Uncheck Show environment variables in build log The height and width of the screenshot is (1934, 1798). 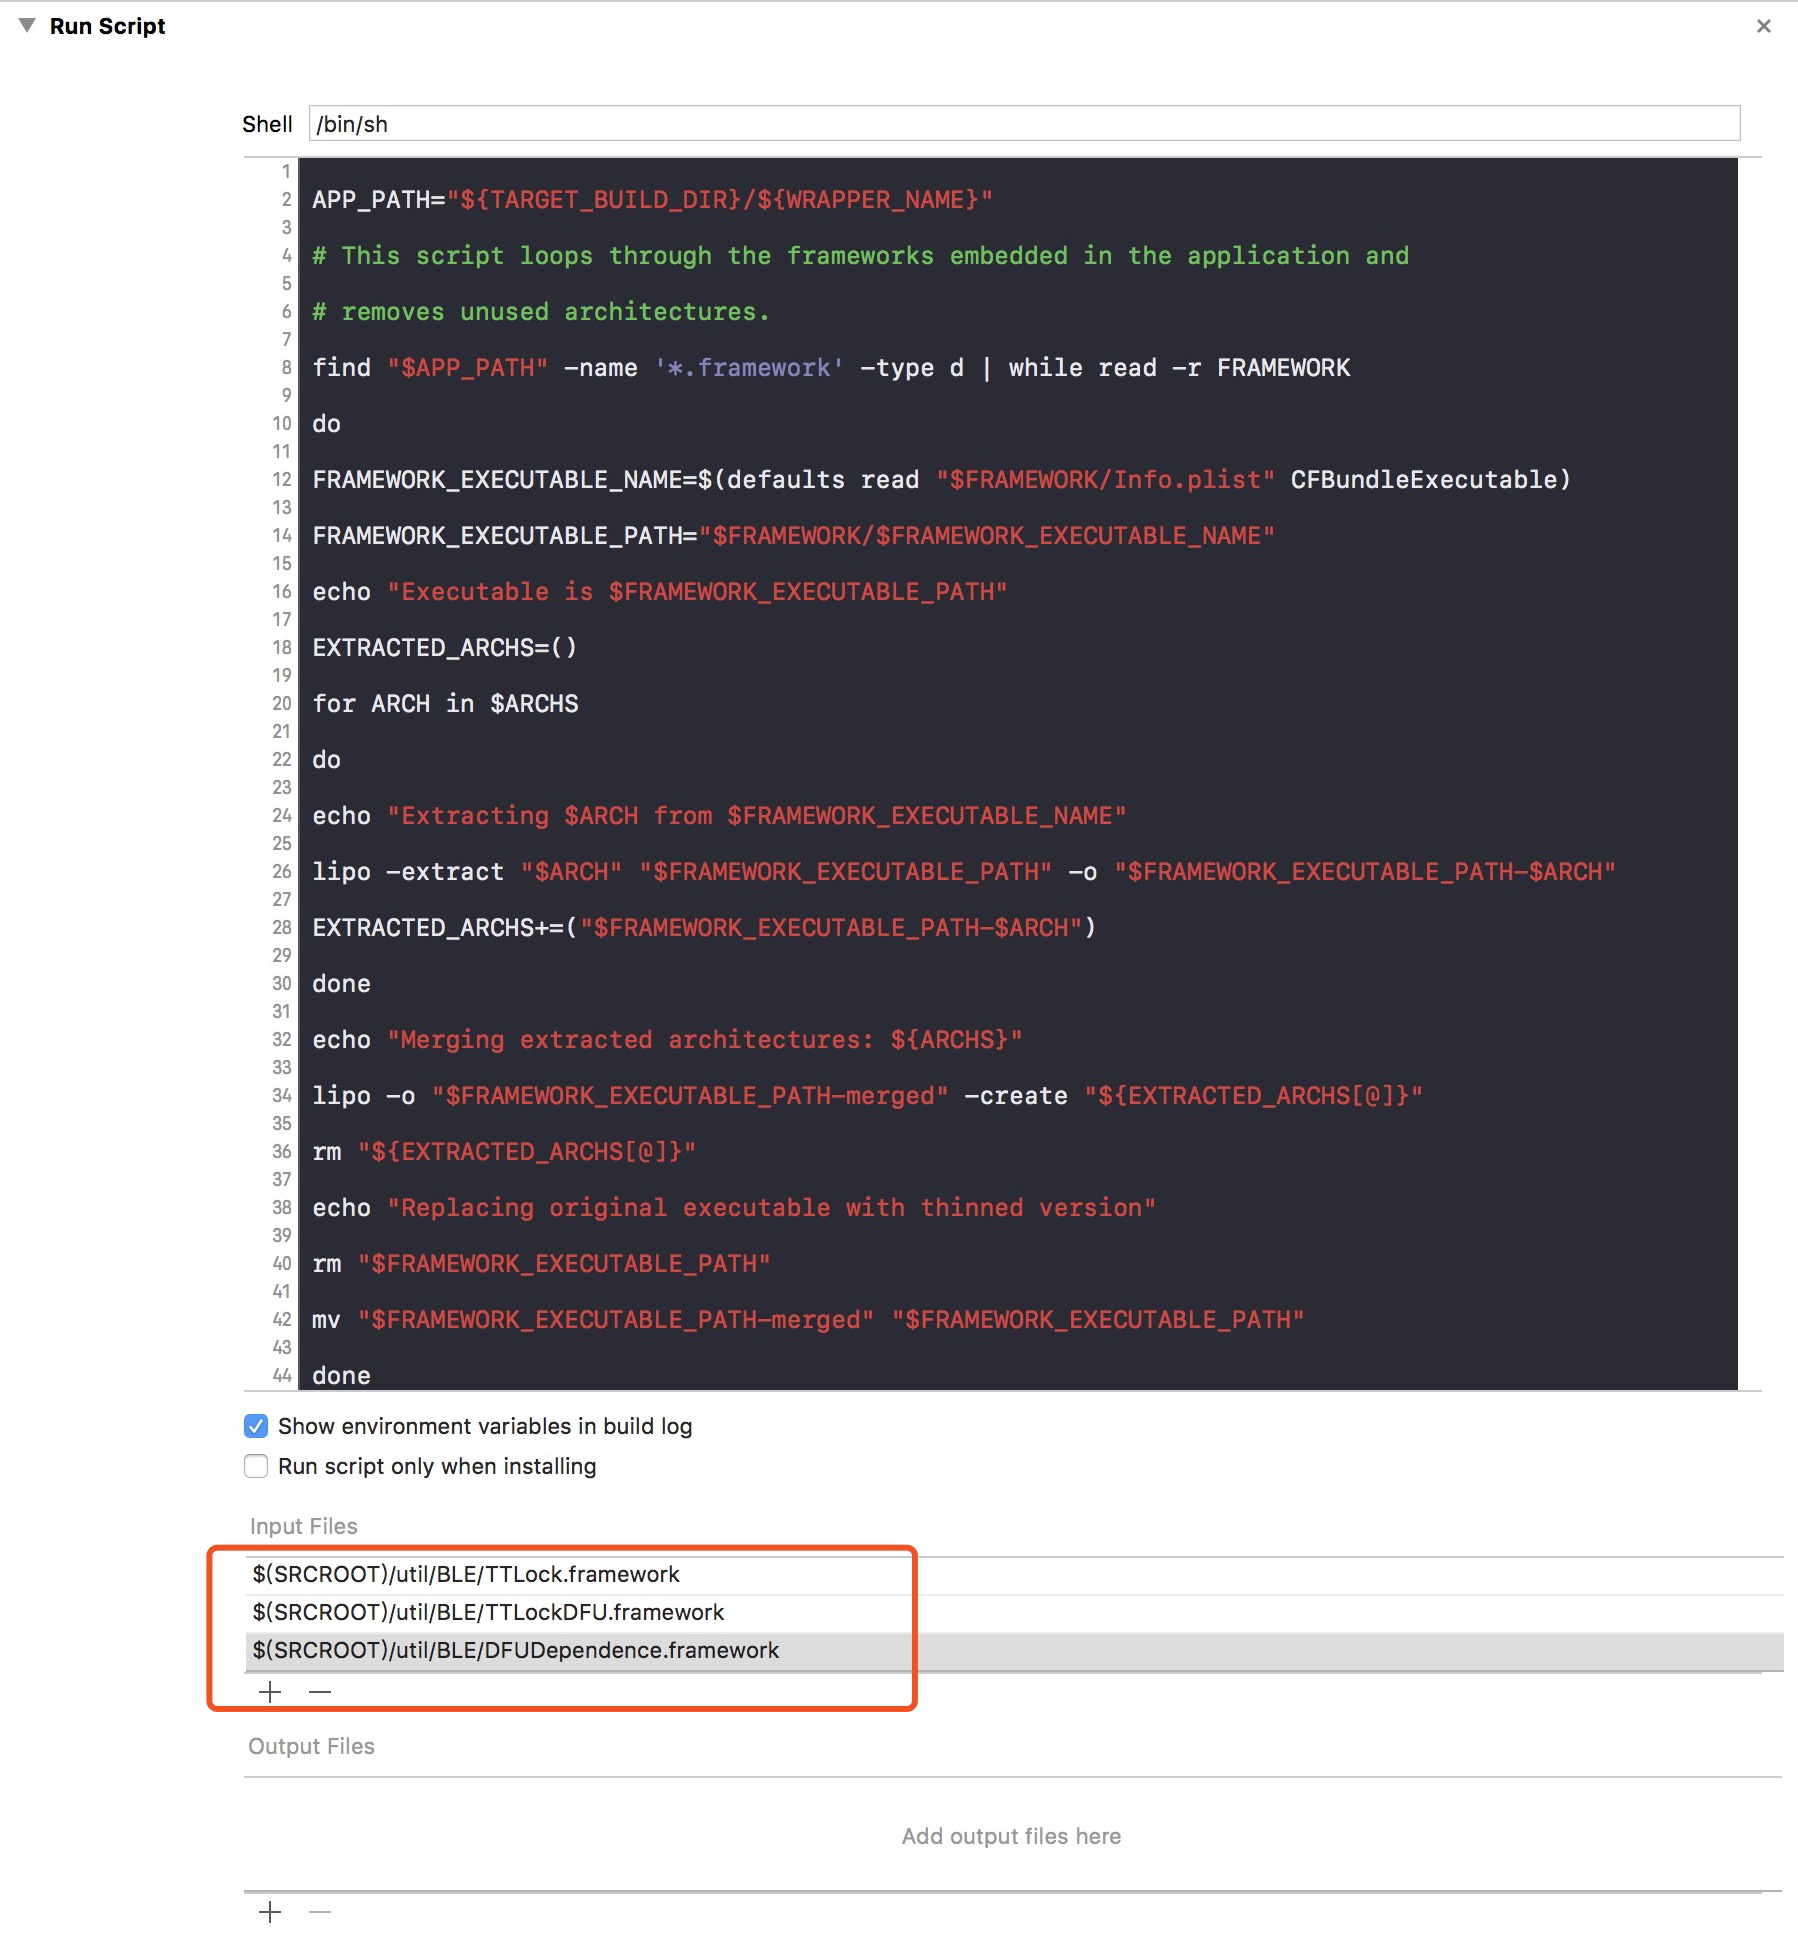[x=256, y=1426]
